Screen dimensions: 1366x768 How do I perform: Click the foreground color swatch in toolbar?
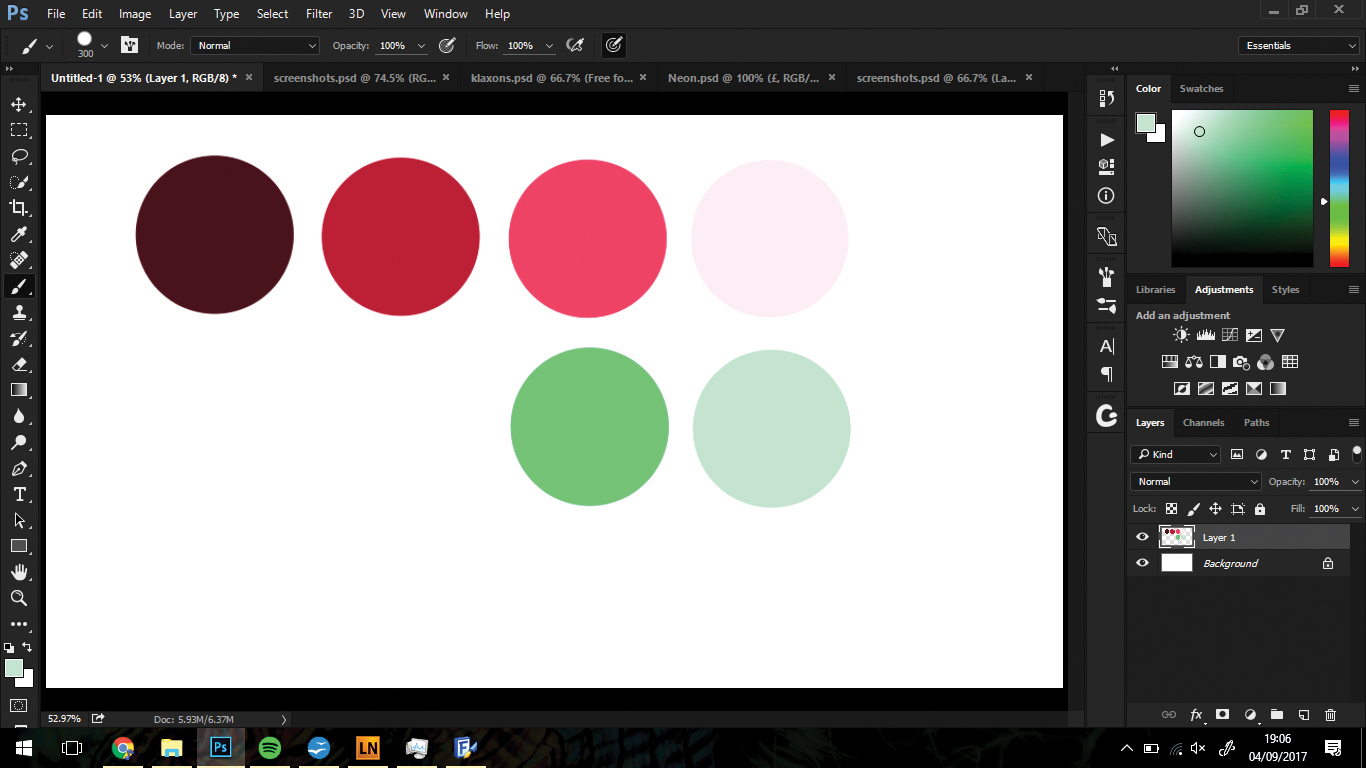pyautogui.click(x=13, y=668)
